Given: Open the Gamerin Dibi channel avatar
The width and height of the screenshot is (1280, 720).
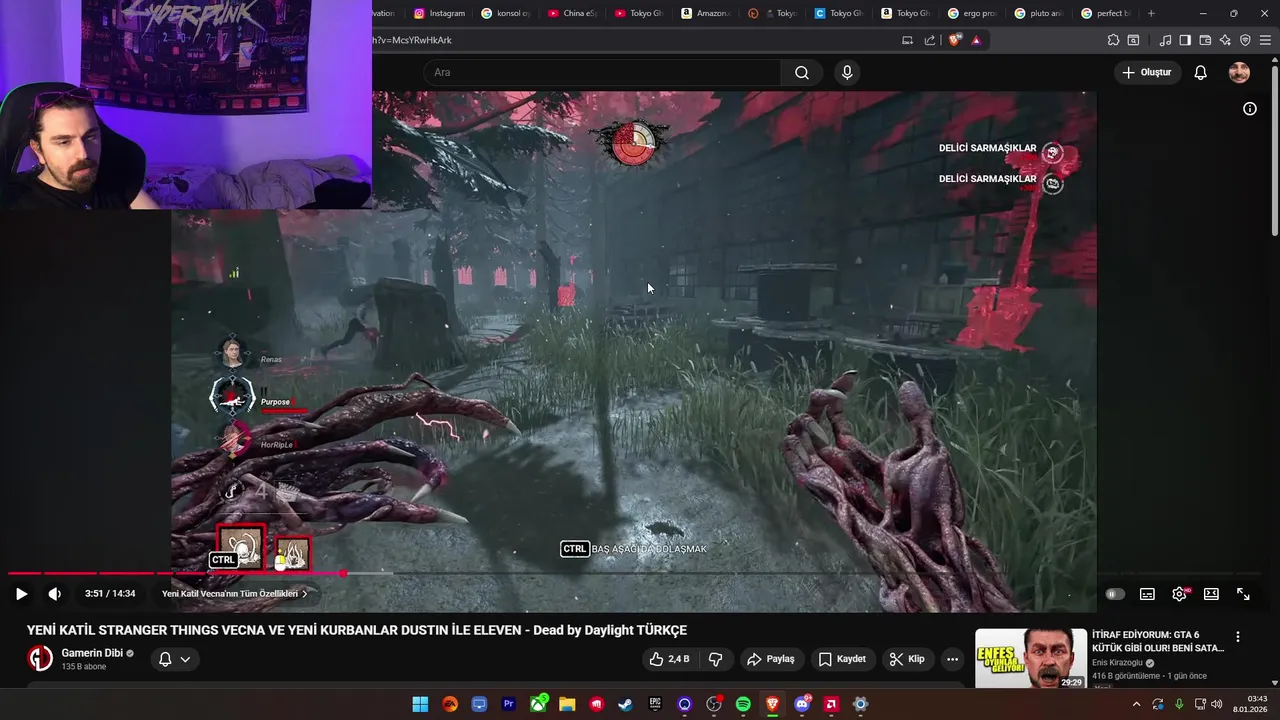Looking at the screenshot, I should click(40, 659).
